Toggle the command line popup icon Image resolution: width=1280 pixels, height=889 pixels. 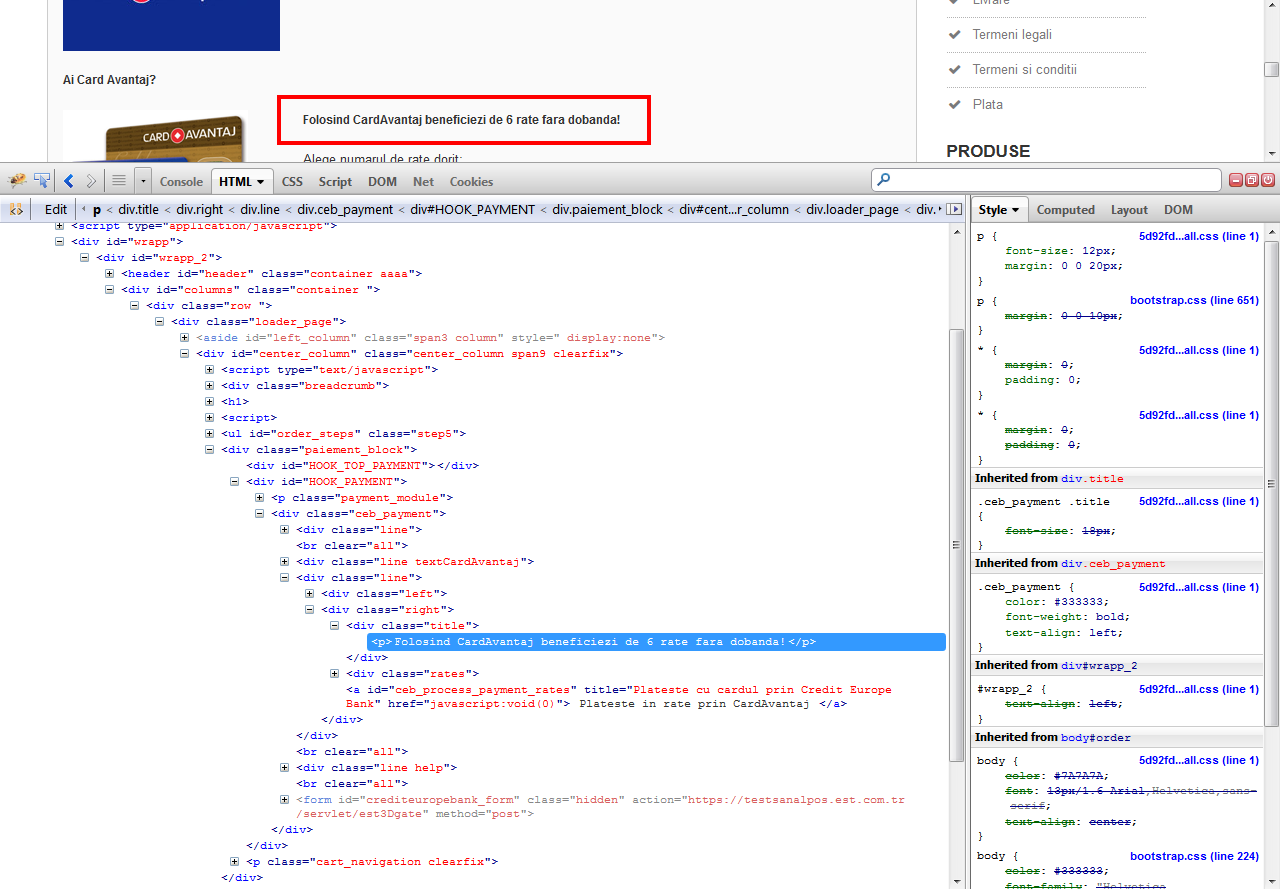119,181
